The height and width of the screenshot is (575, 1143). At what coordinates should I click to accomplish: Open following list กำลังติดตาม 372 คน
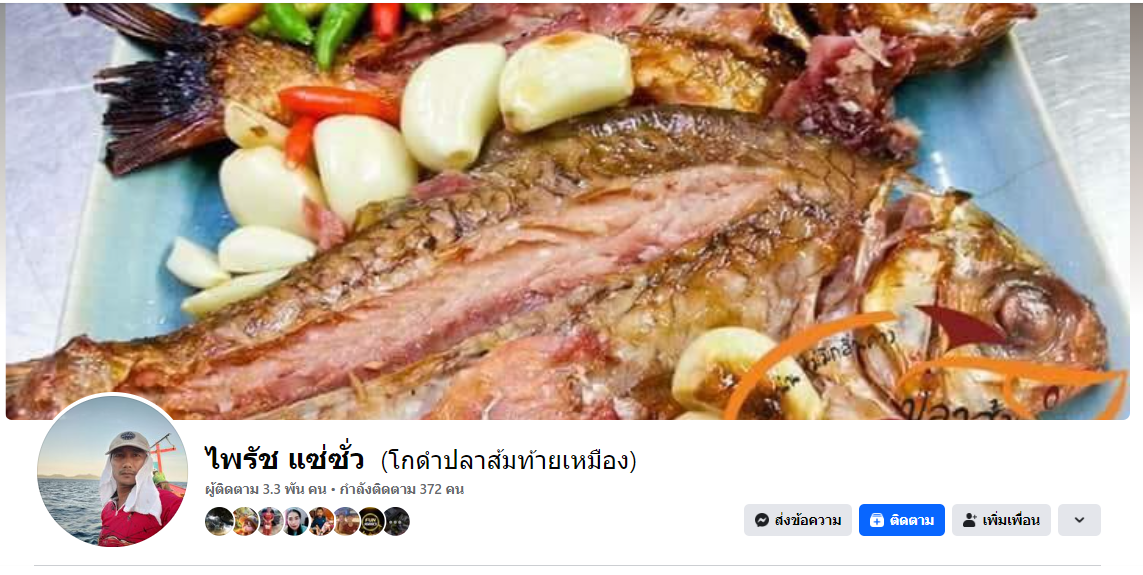point(402,489)
